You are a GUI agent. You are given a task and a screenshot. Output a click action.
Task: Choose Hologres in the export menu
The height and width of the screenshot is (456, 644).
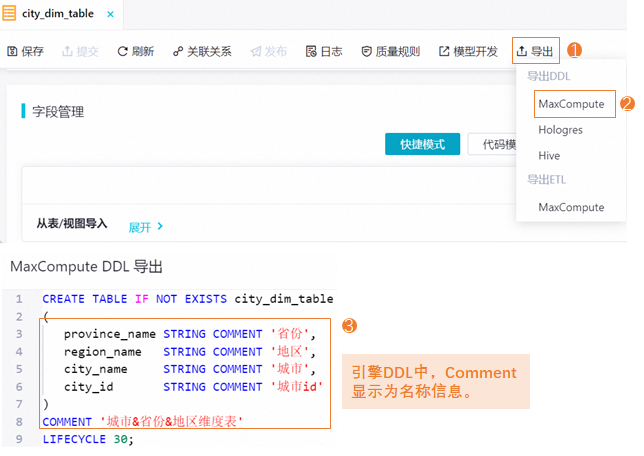[561, 130]
